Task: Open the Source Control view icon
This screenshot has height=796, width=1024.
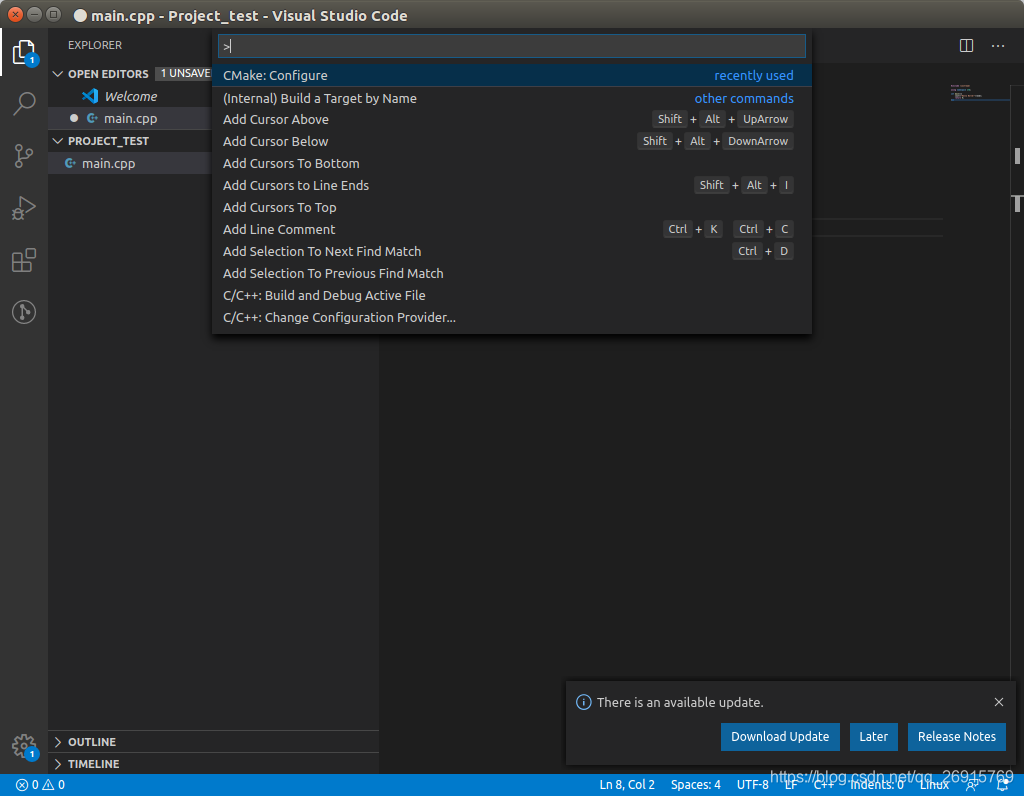Action: coord(24,156)
